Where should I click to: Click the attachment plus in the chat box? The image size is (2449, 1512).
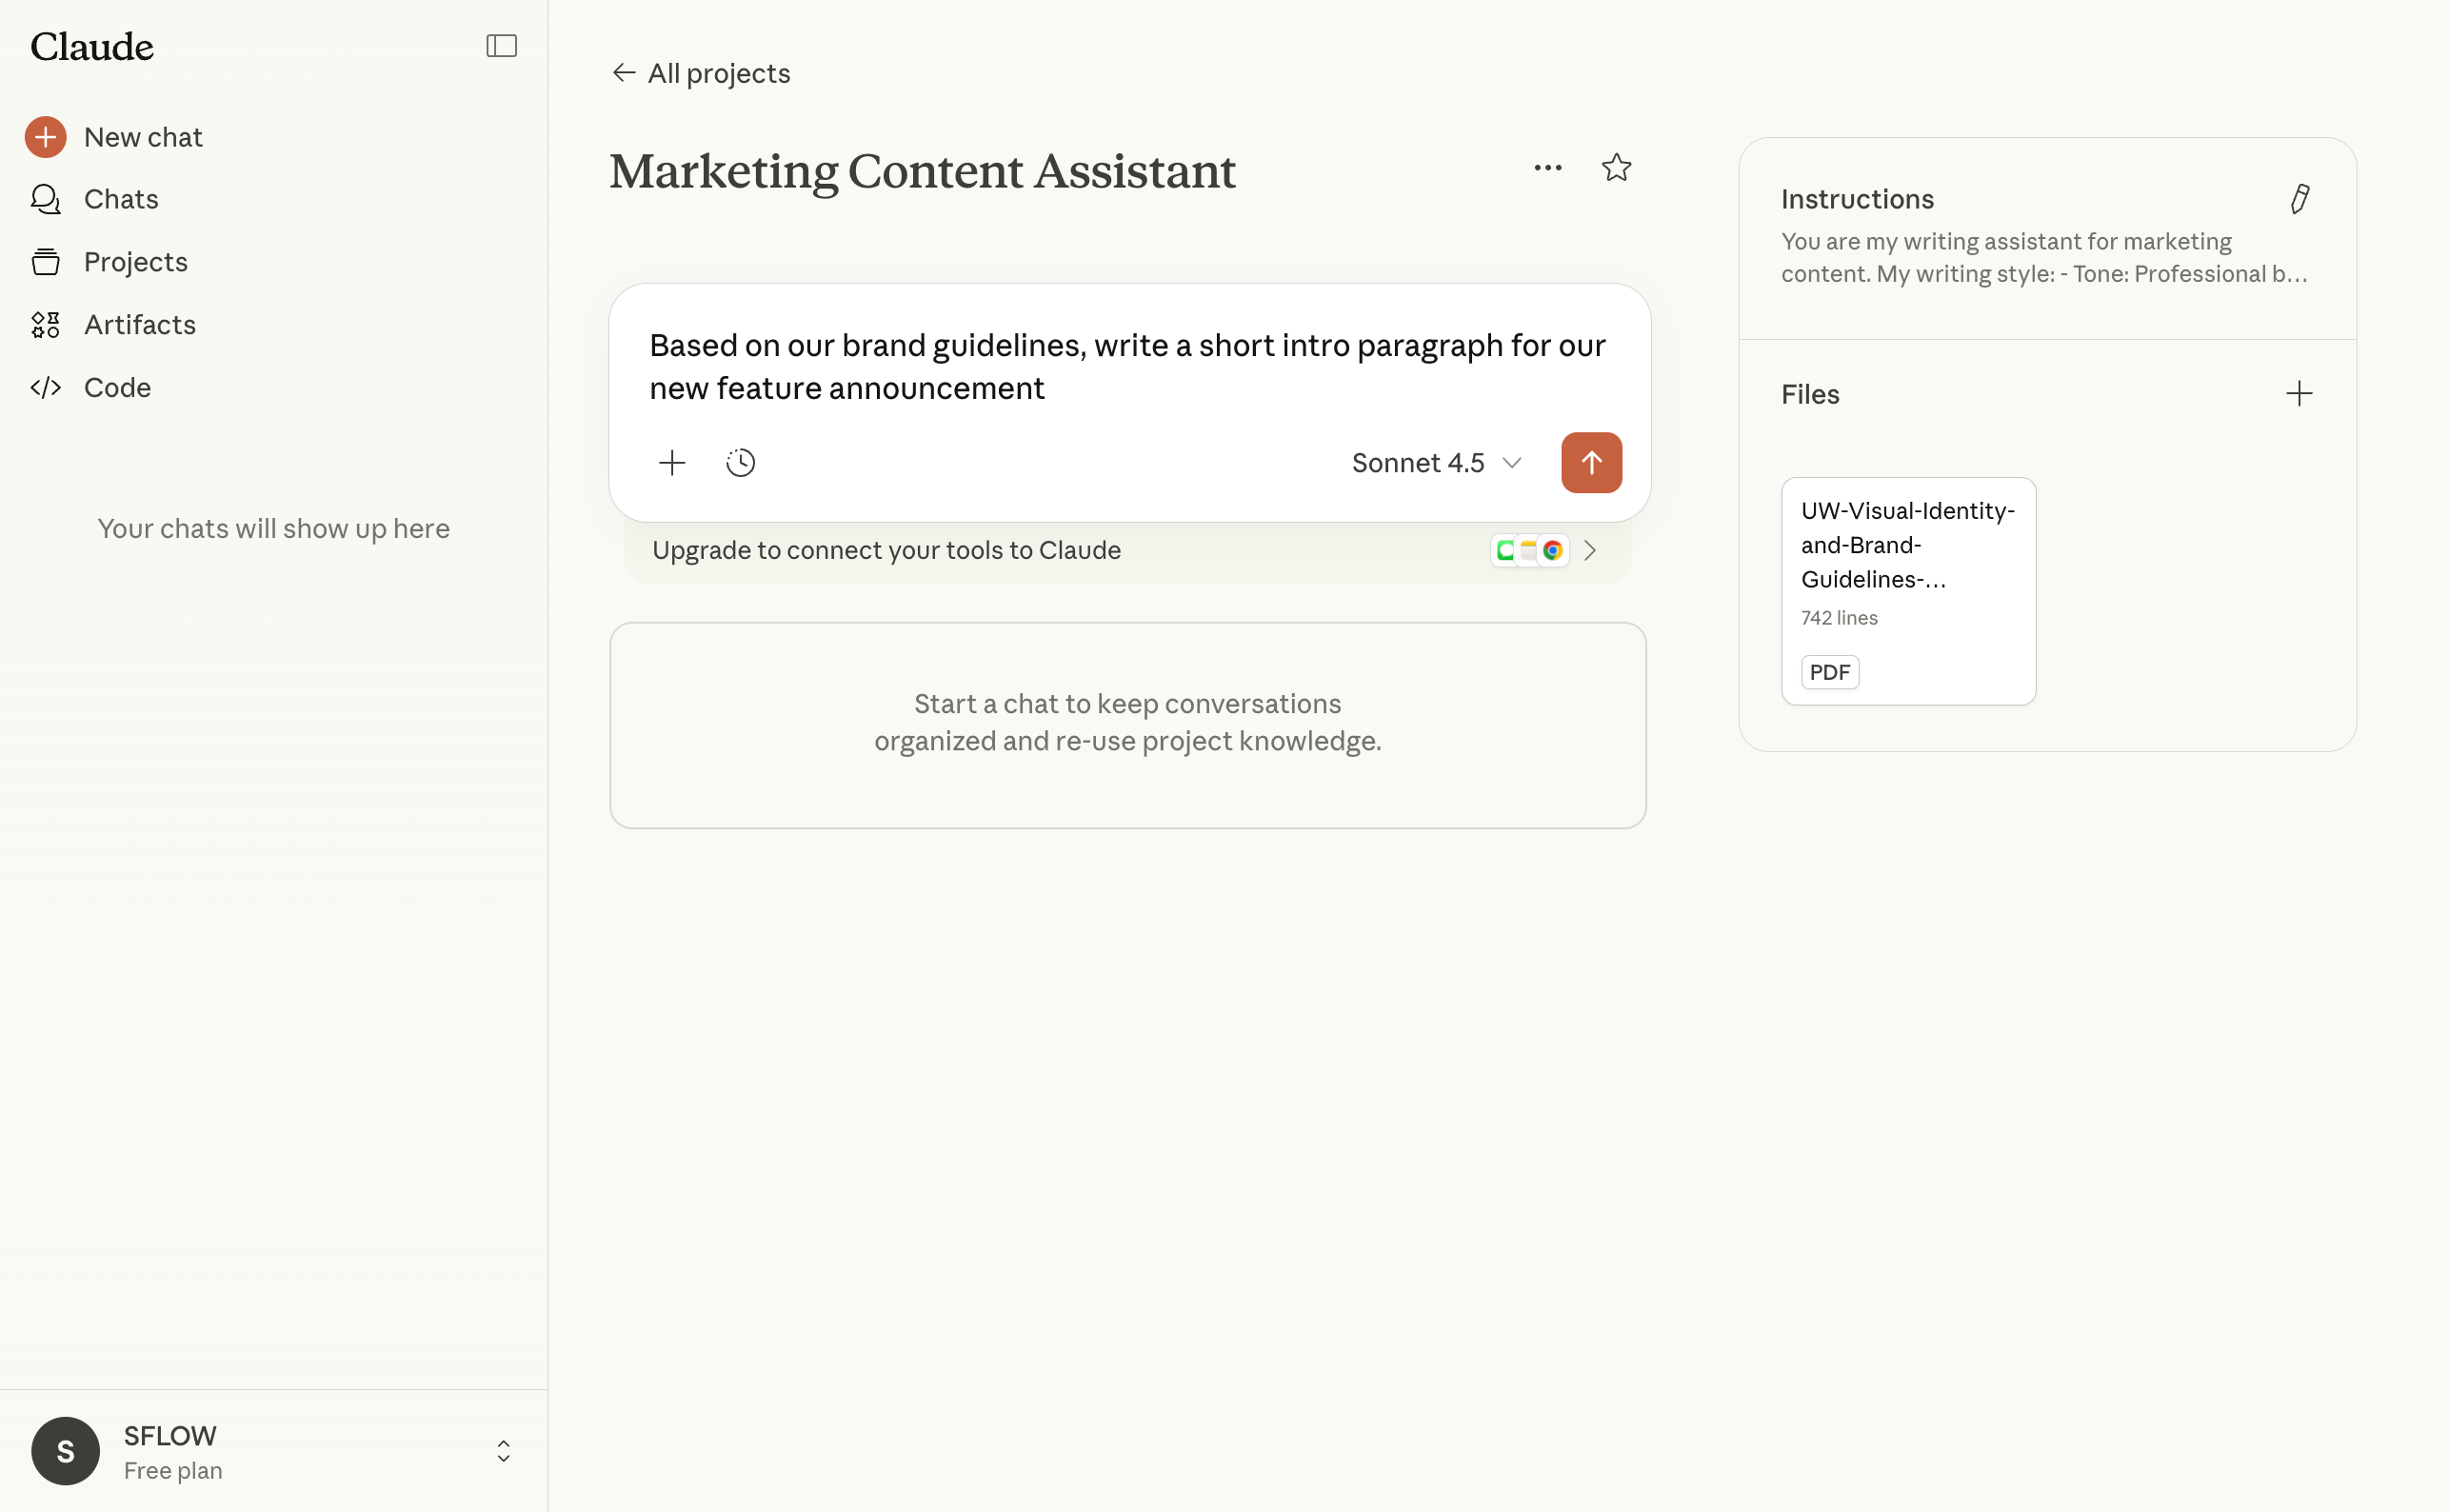(672, 463)
